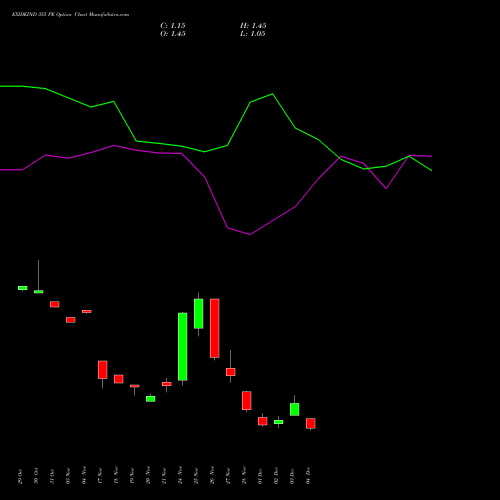
Task: Select the 26 Nov date label
Action: coord(212,476)
